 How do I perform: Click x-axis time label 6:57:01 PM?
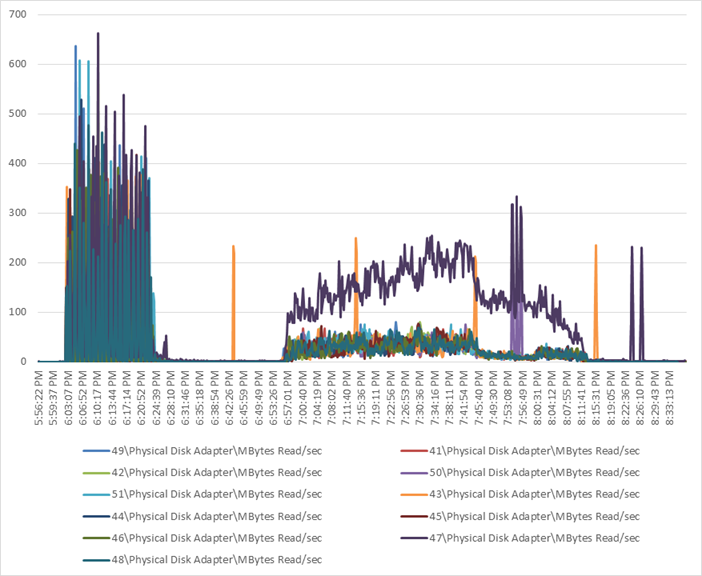(289, 398)
